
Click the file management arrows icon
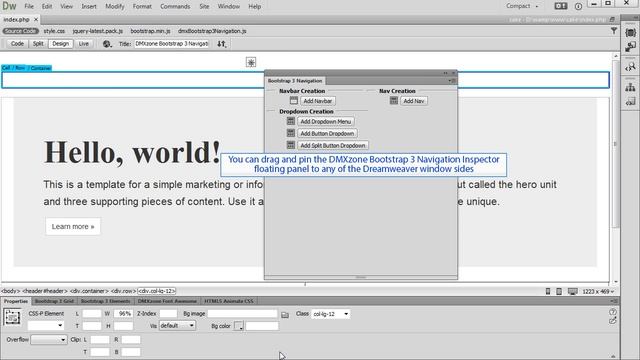[x=221, y=44]
